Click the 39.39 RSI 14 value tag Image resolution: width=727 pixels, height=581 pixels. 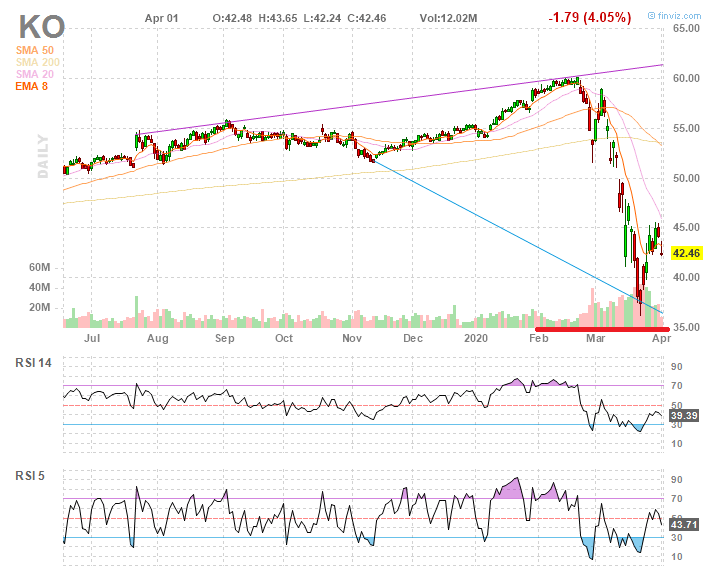pos(684,415)
